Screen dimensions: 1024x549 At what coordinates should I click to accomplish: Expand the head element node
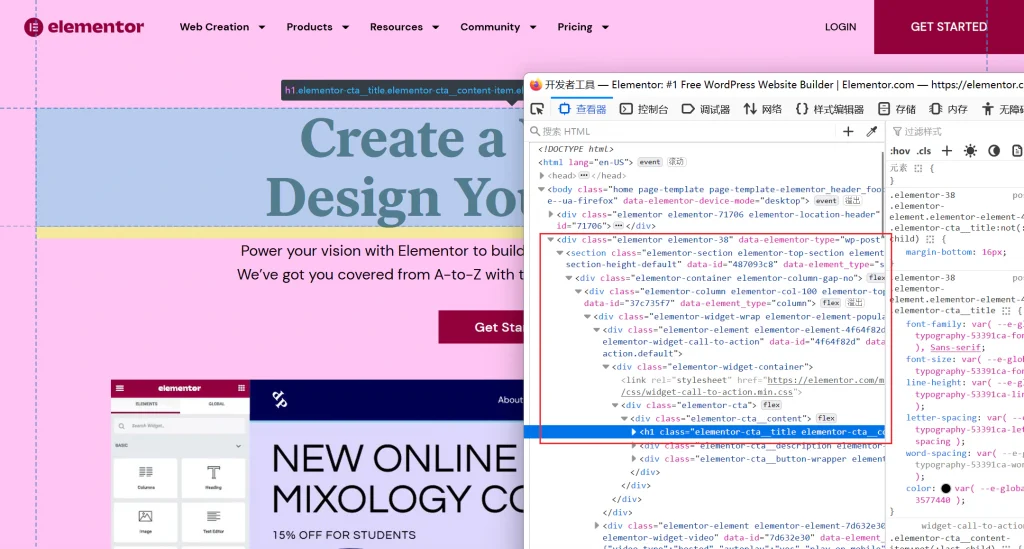click(x=542, y=175)
